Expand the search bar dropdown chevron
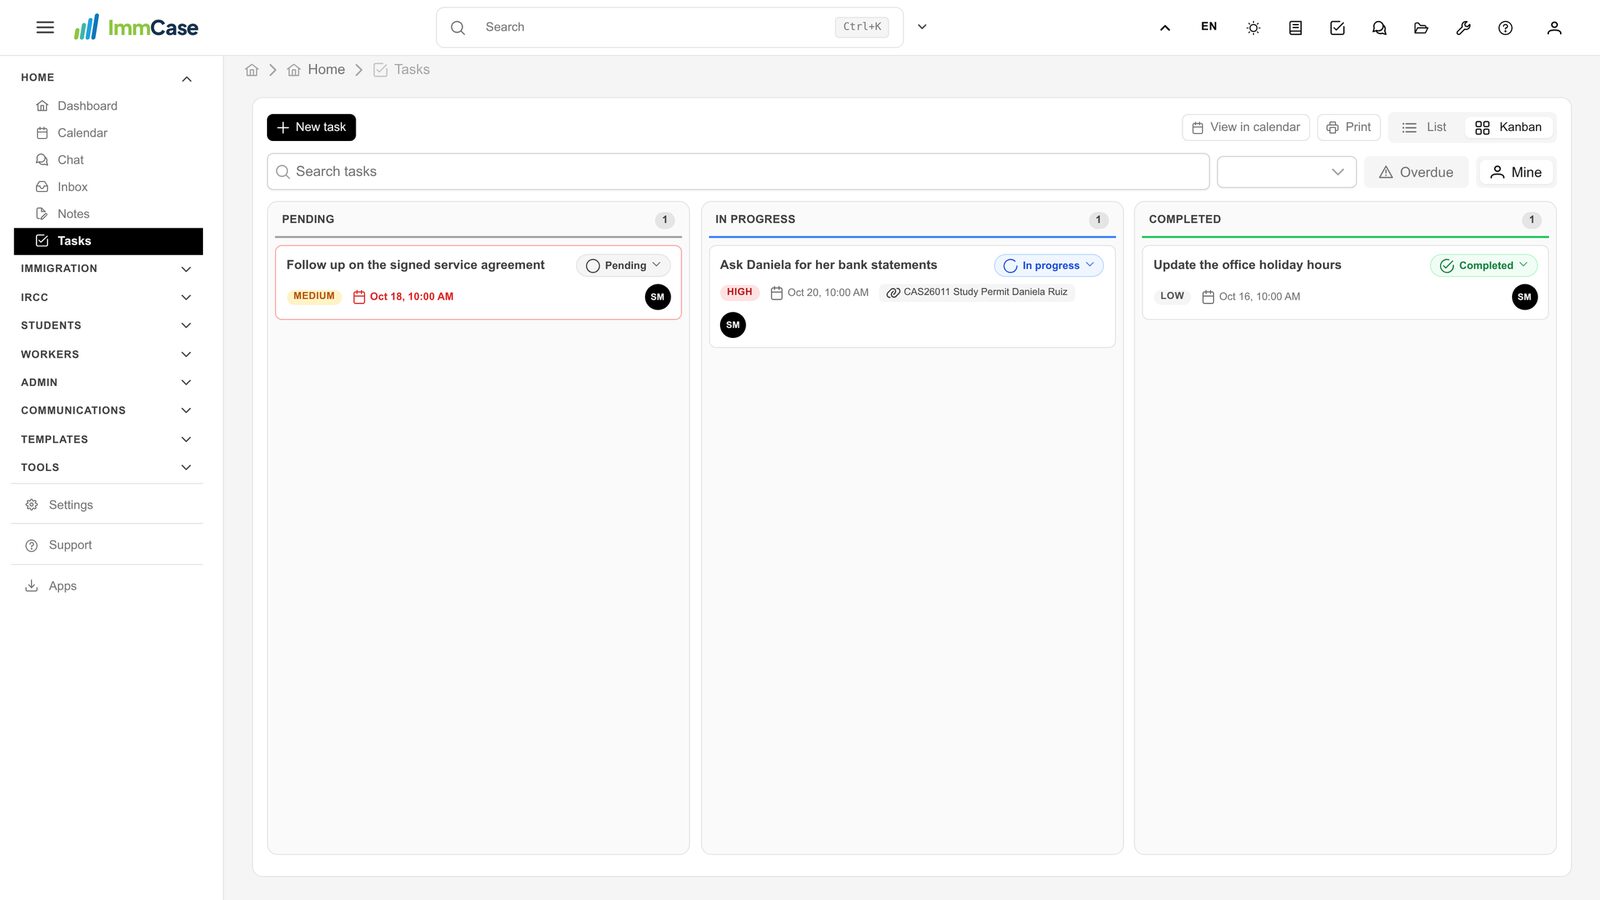Screen dimensions: 1600x900 [922, 27]
